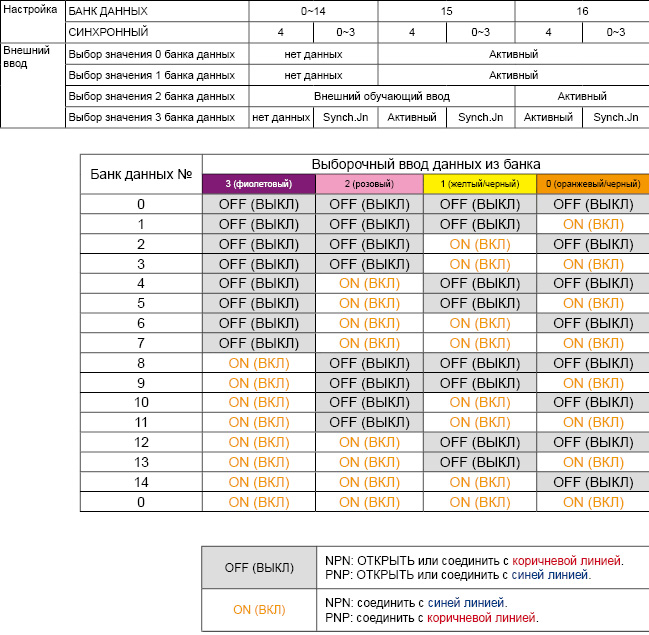Click 'Выборочный ввод данных из банка' heading
This screenshot has height=635, width=649.
pos(425,164)
